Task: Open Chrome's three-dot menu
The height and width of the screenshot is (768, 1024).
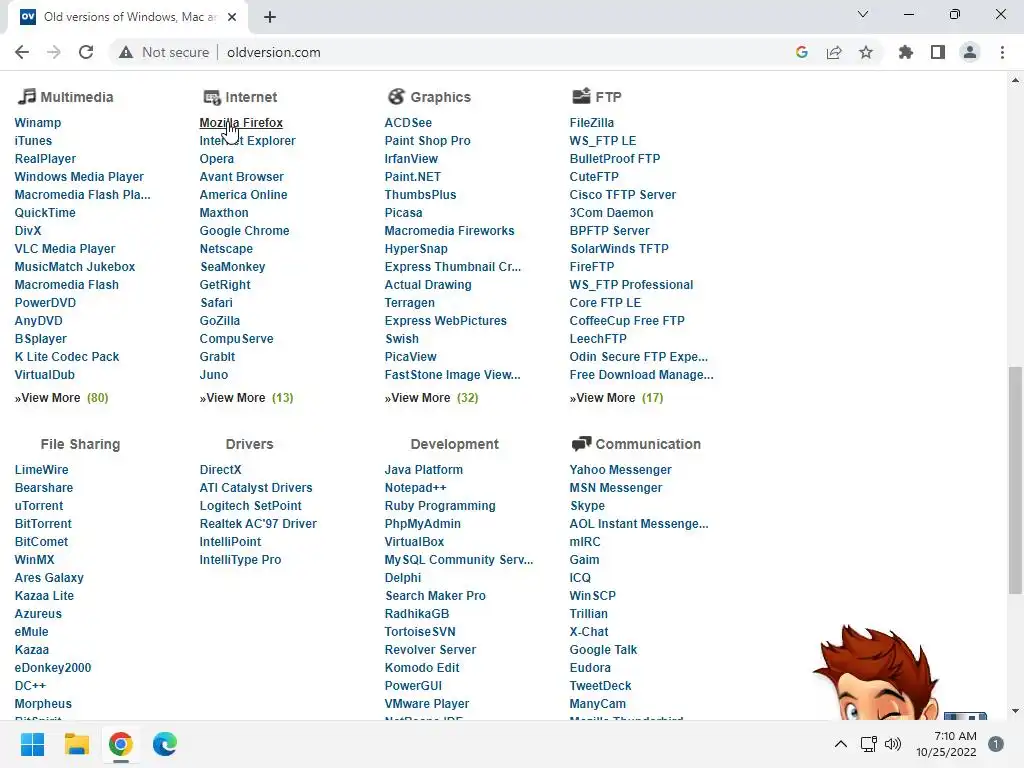Action: [1002, 52]
